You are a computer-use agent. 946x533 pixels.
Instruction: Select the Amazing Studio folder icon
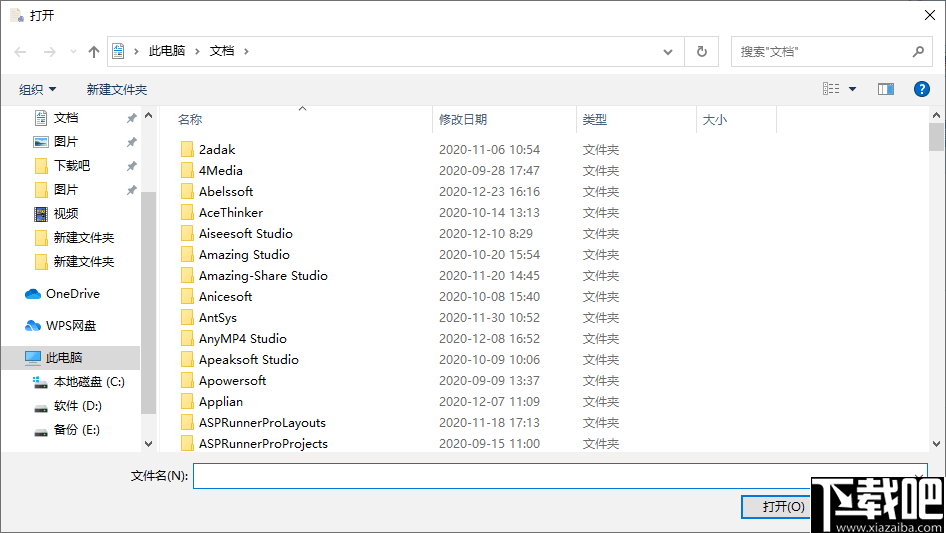coord(187,254)
